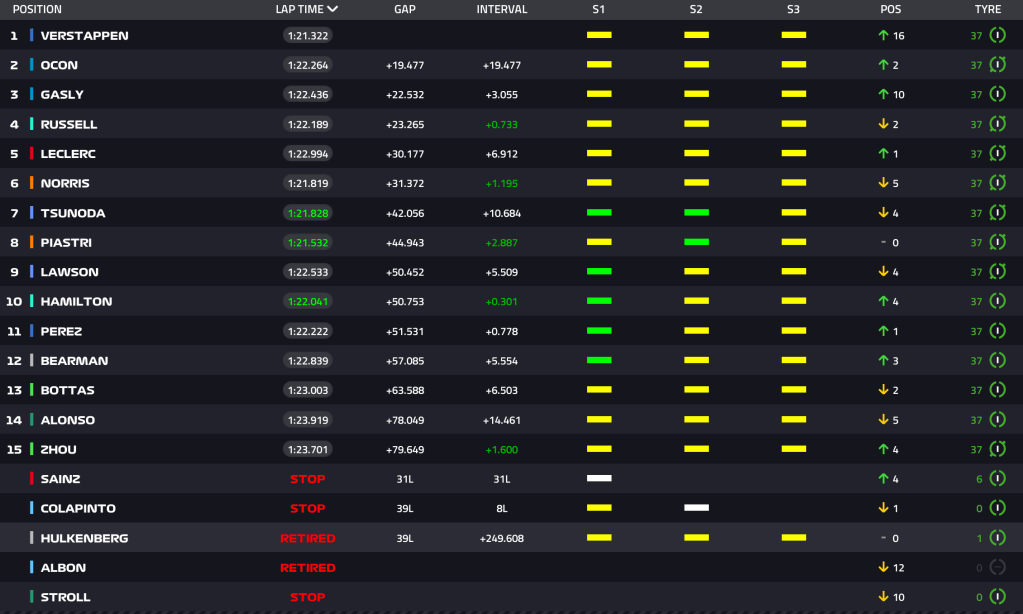Sort by the POSITION column header
Image resolution: width=1023 pixels, height=614 pixels.
37,9
